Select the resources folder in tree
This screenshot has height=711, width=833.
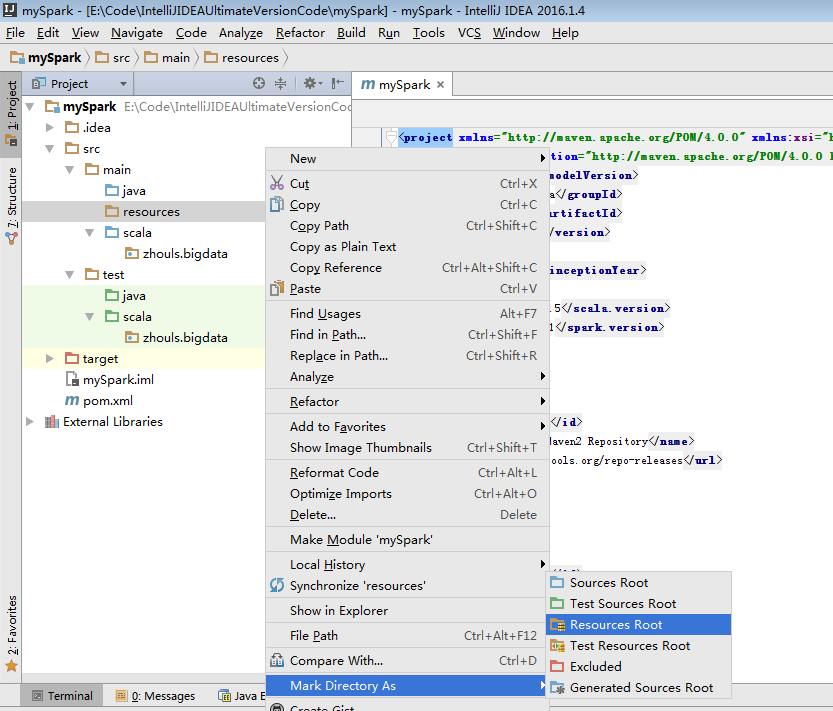point(143,211)
